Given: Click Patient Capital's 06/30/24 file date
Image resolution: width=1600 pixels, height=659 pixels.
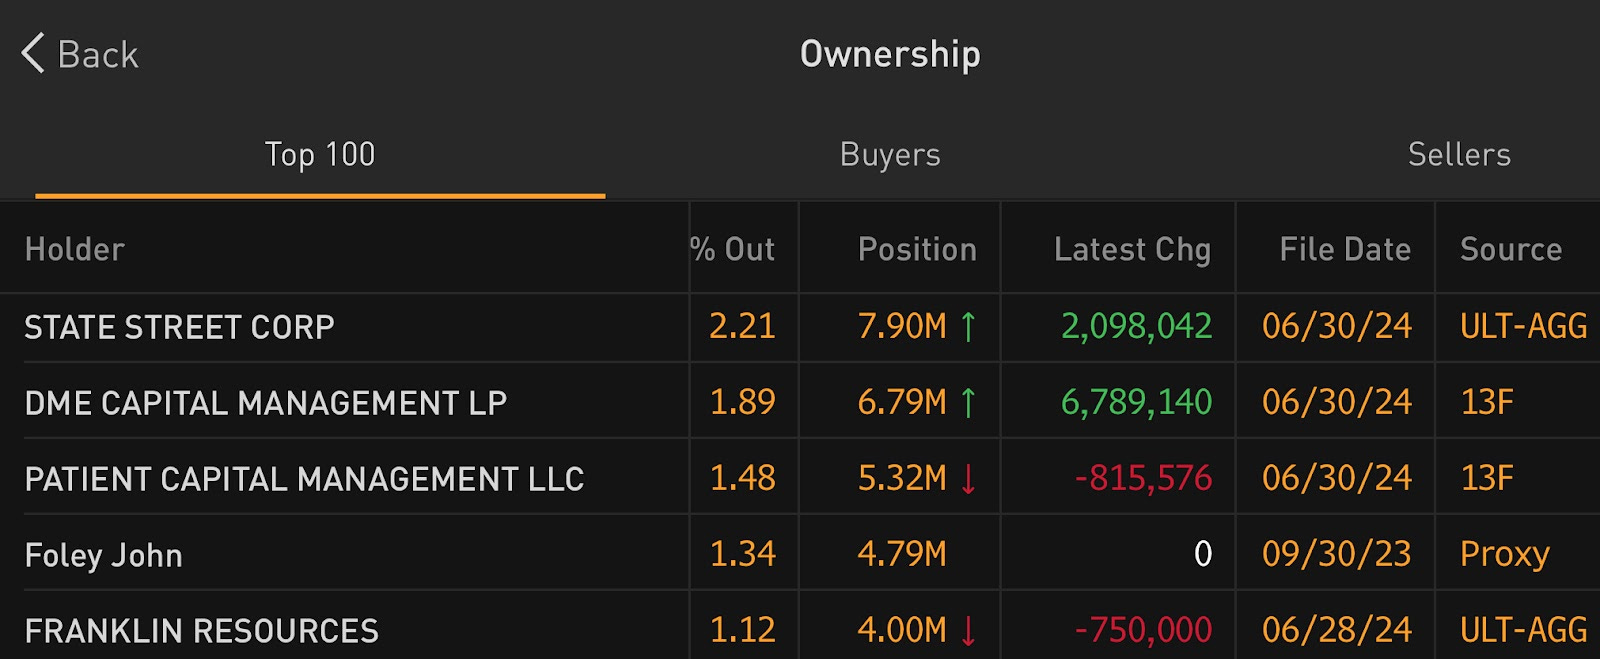Looking at the screenshot, I should point(1337,478).
